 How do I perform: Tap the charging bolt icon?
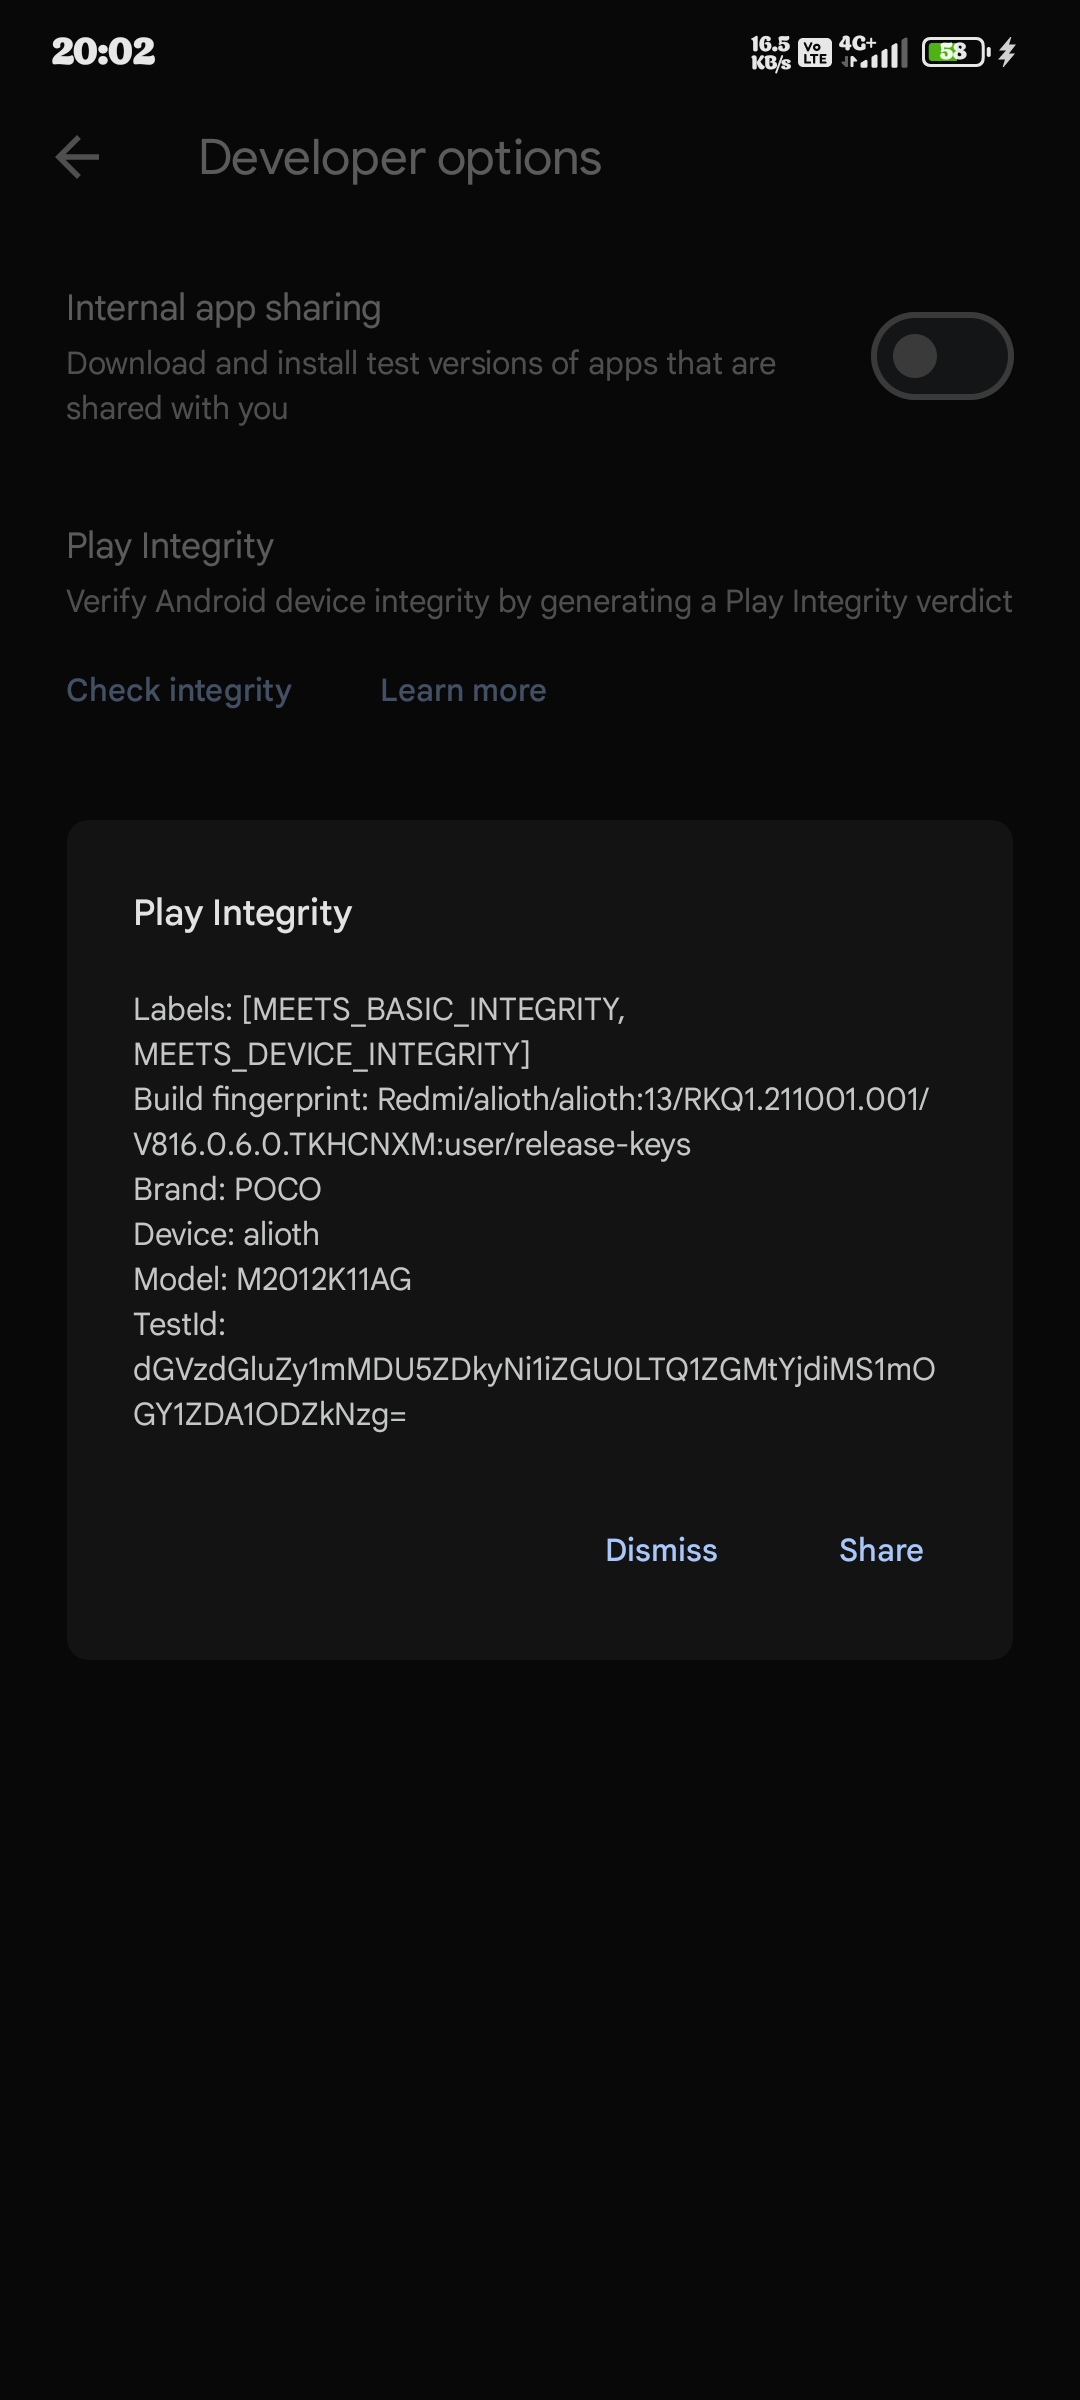1007,52
